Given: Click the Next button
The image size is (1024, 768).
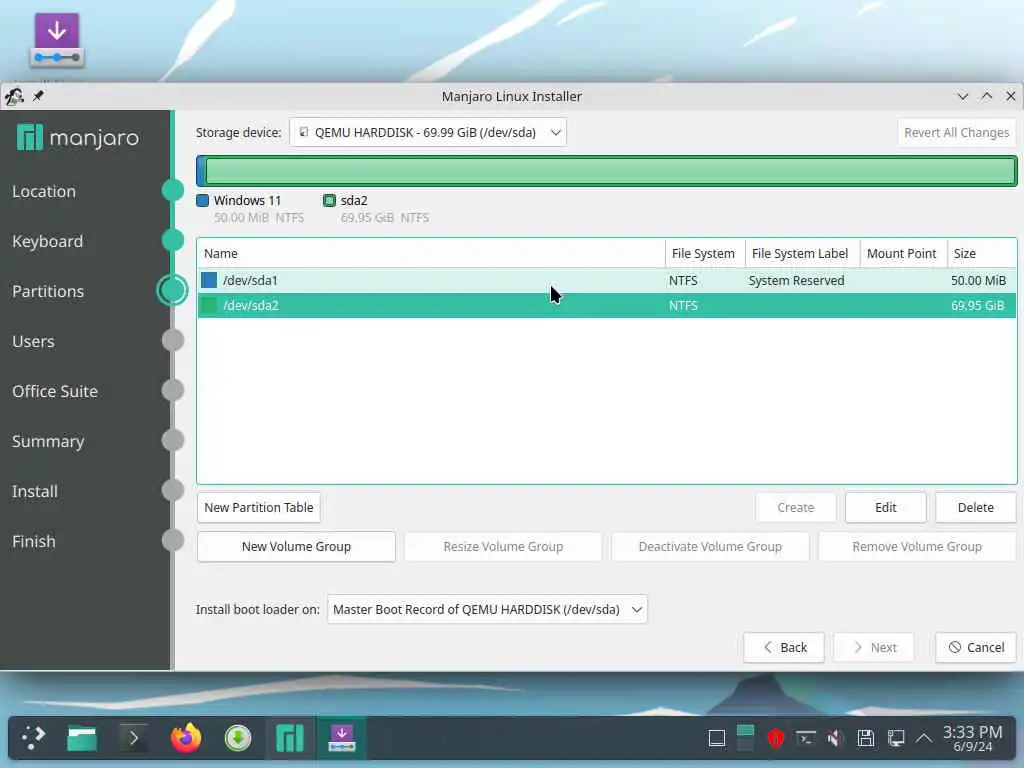Looking at the screenshot, I should point(874,647).
